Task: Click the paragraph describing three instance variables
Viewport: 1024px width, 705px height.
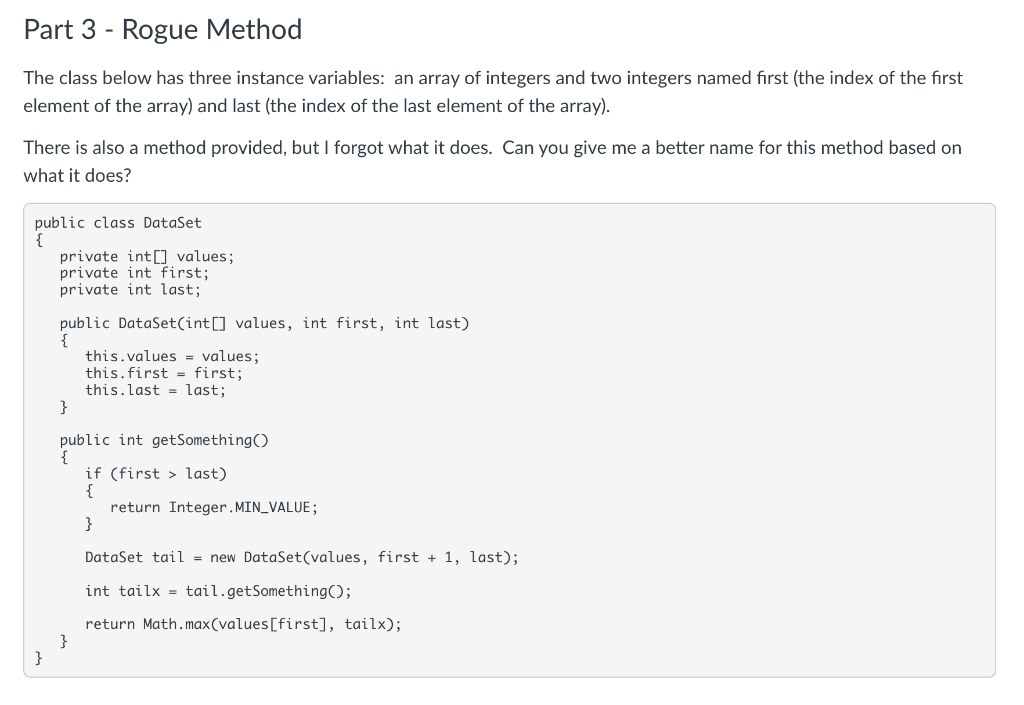Action: tap(492, 91)
